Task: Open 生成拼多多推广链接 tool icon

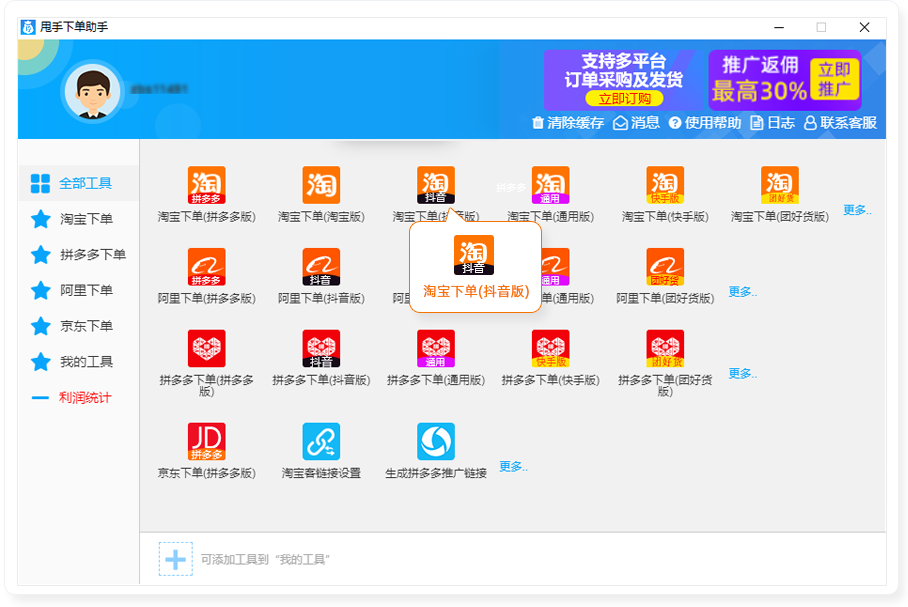Action: click(x=435, y=441)
